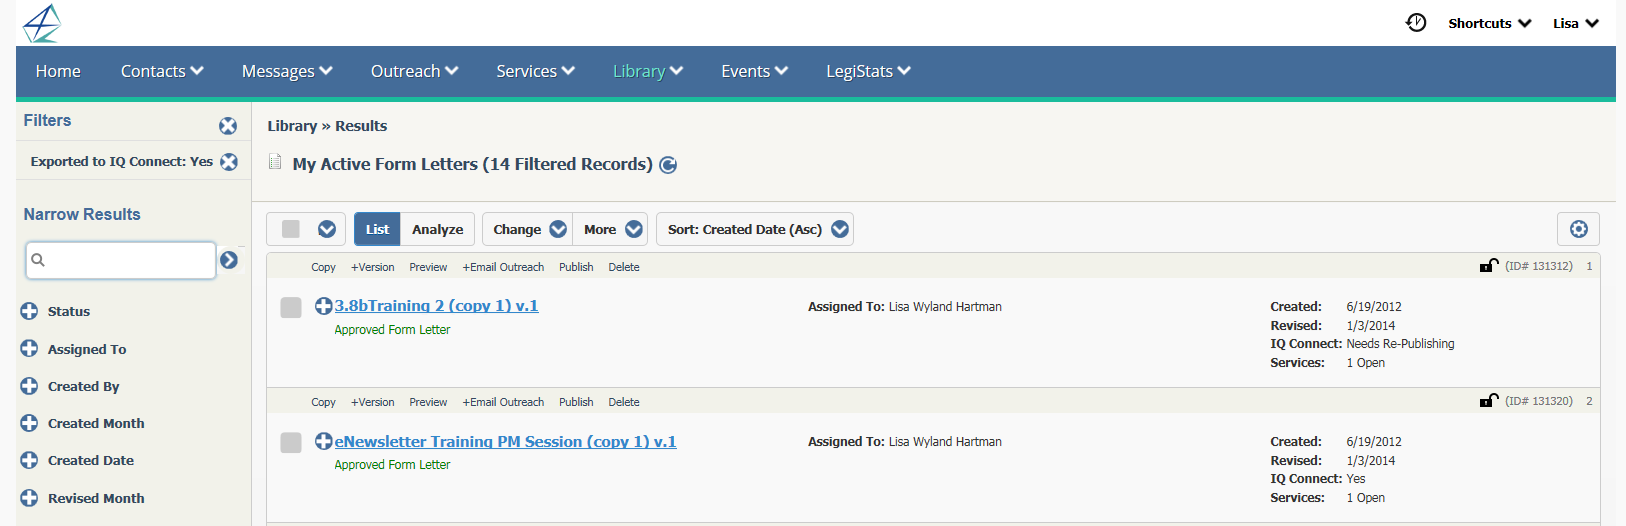Open the Events menu

point(755,71)
